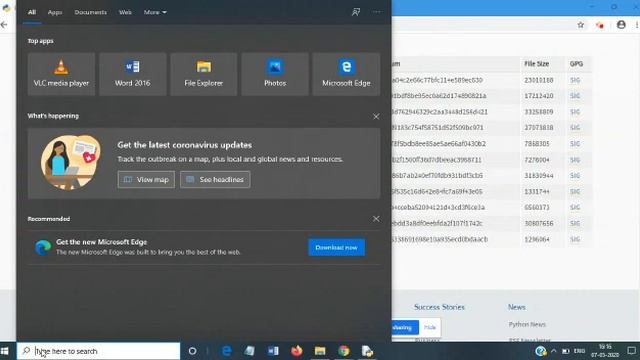Click the Hide button in sharing bar

pos(429,327)
